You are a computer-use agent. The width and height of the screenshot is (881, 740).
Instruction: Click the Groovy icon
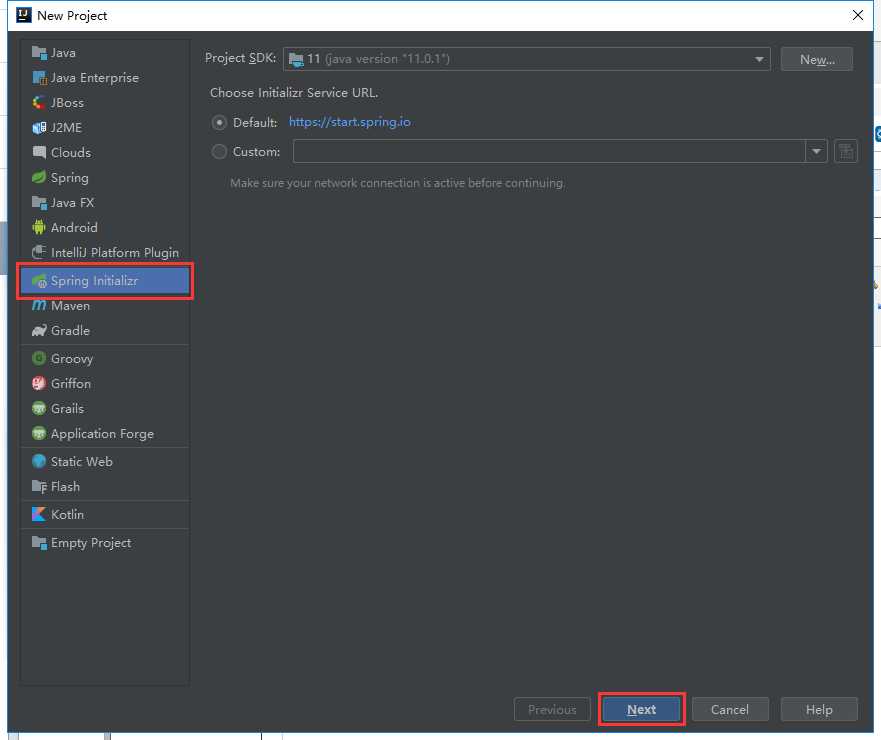pos(39,358)
